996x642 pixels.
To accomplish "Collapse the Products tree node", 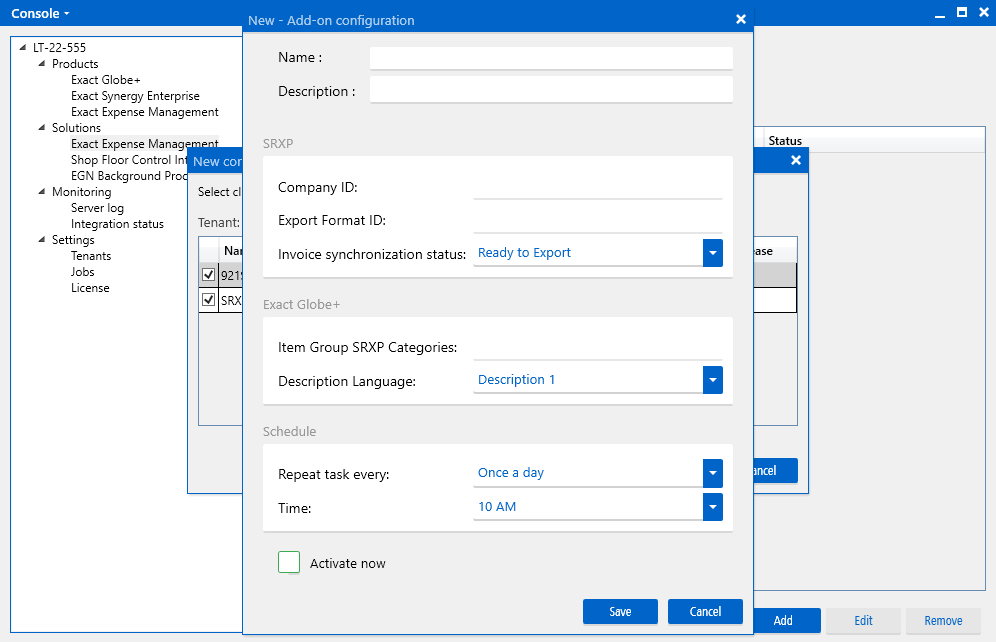I will point(42,64).
